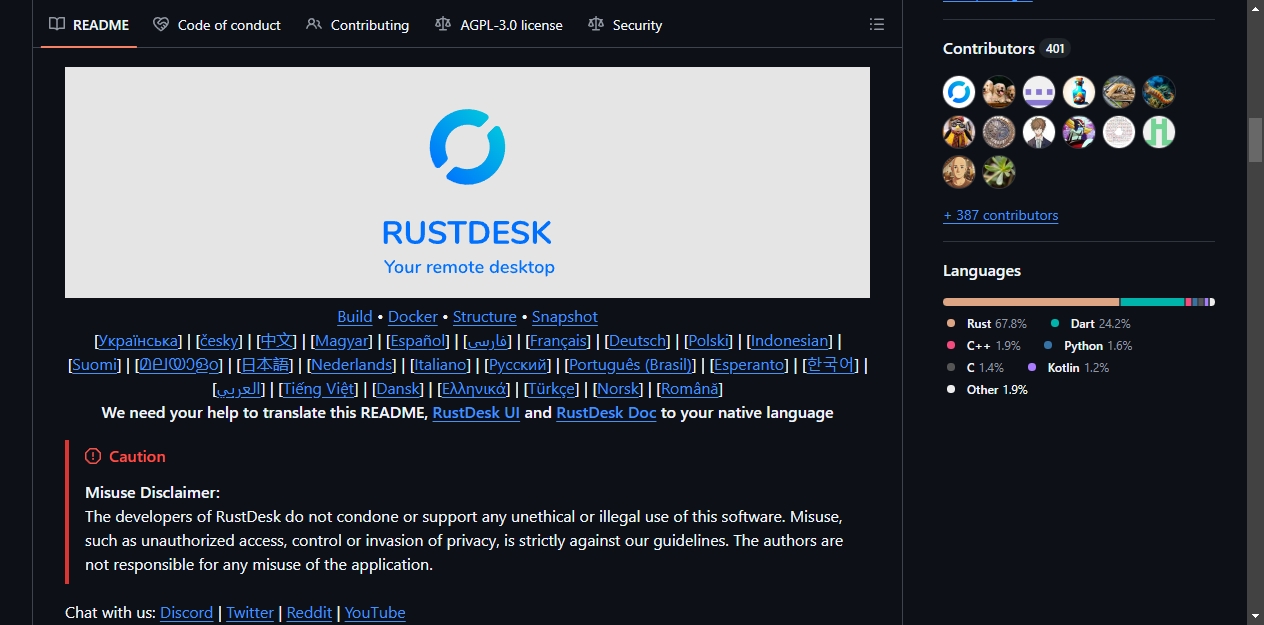
Task: Open the Code of conduct tab
Action: [x=217, y=24]
